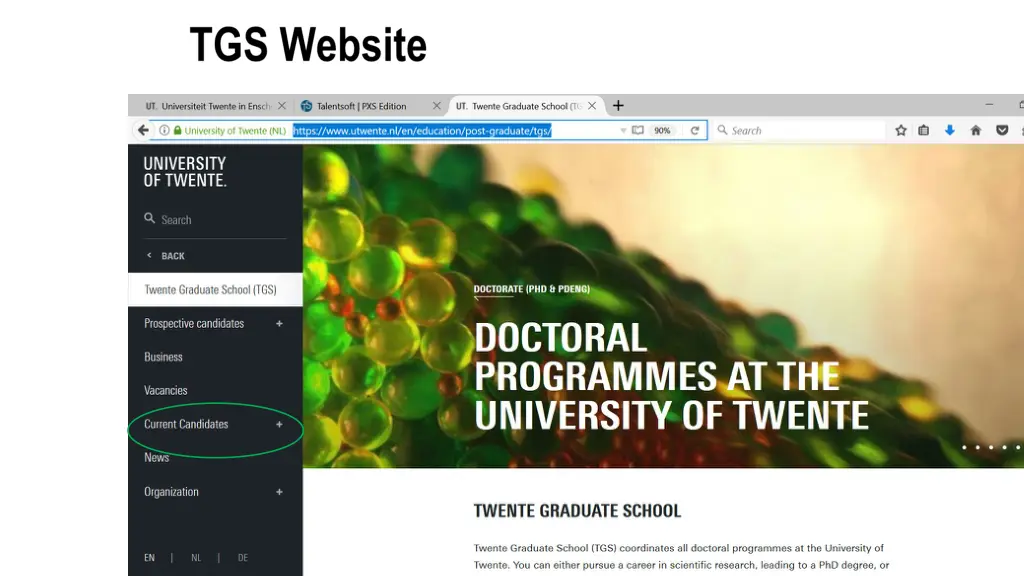Expand Current Candidates with plus icon
The width and height of the screenshot is (1024, 576).
coord(279,424)
